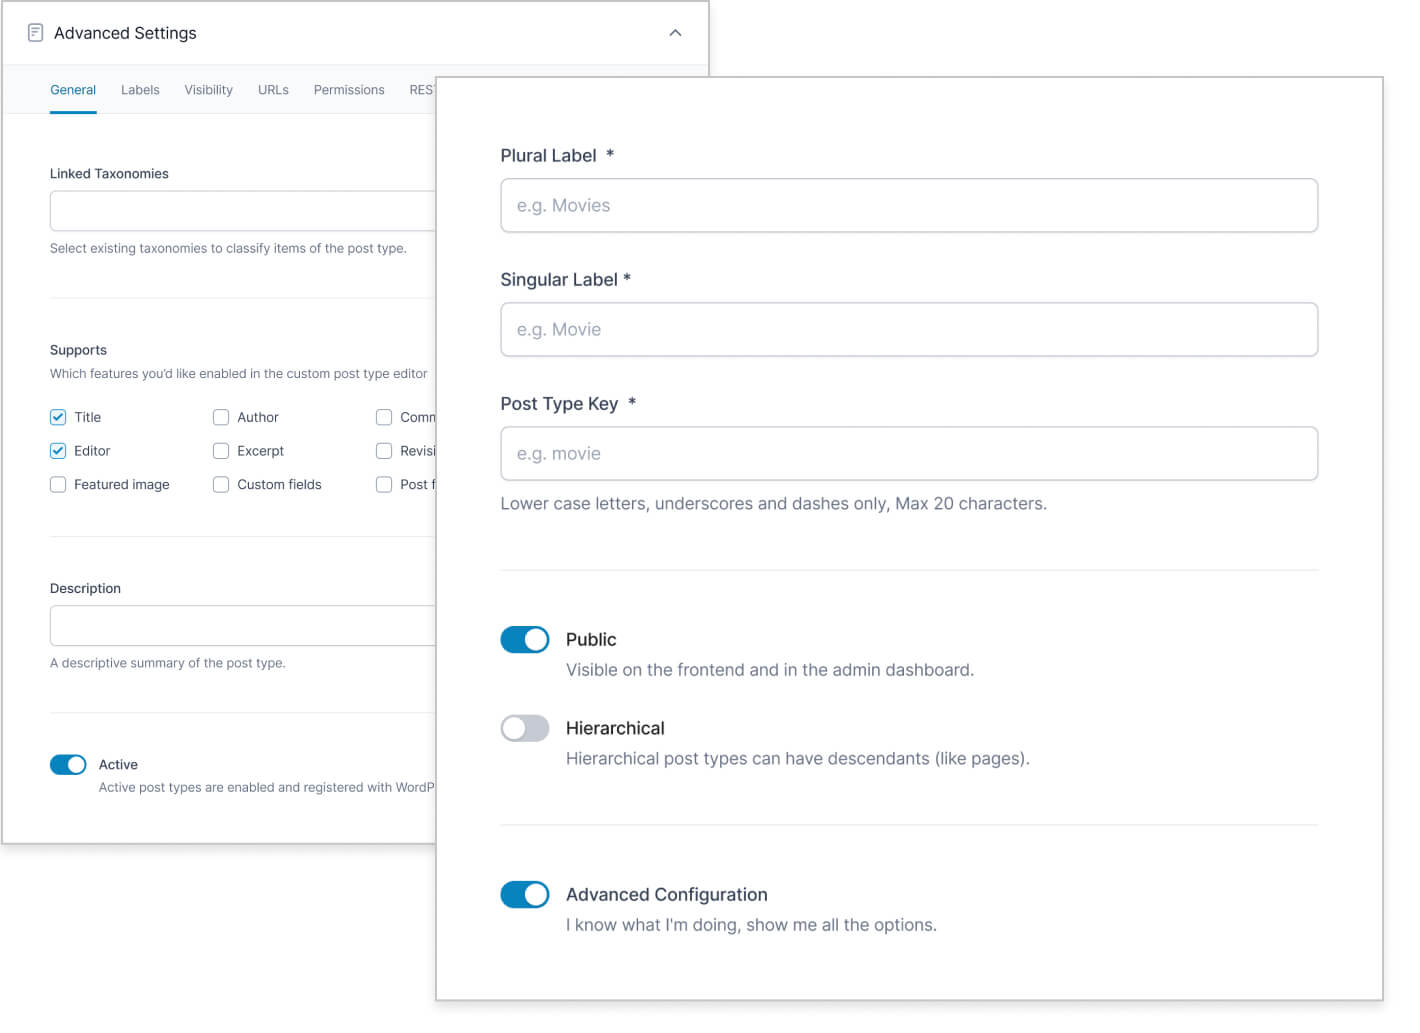Enable the Excerpt checkbox
The image size is (1420, 1033).
221,451
